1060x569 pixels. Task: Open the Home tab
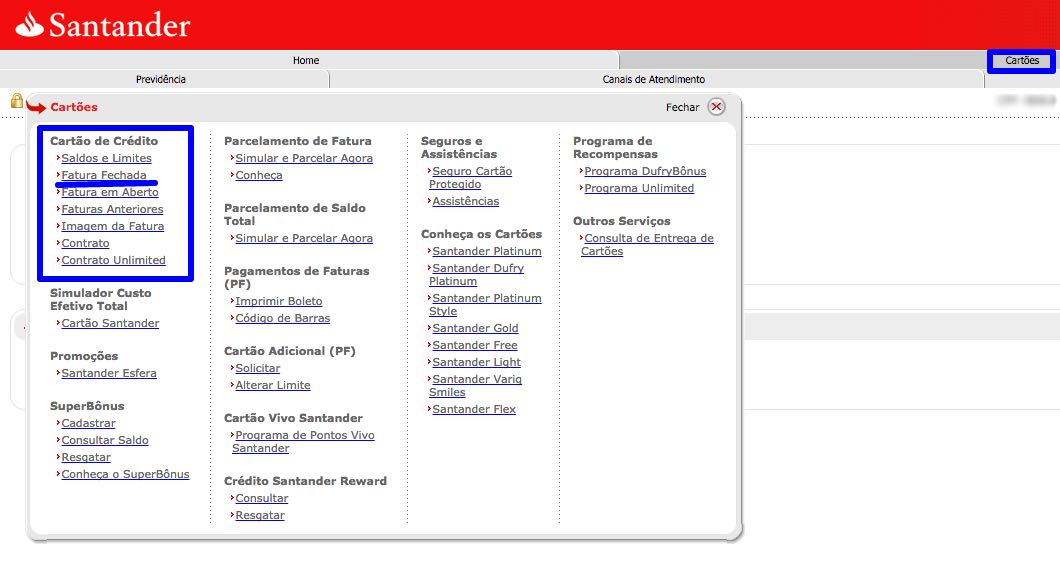tap(306, 60)
